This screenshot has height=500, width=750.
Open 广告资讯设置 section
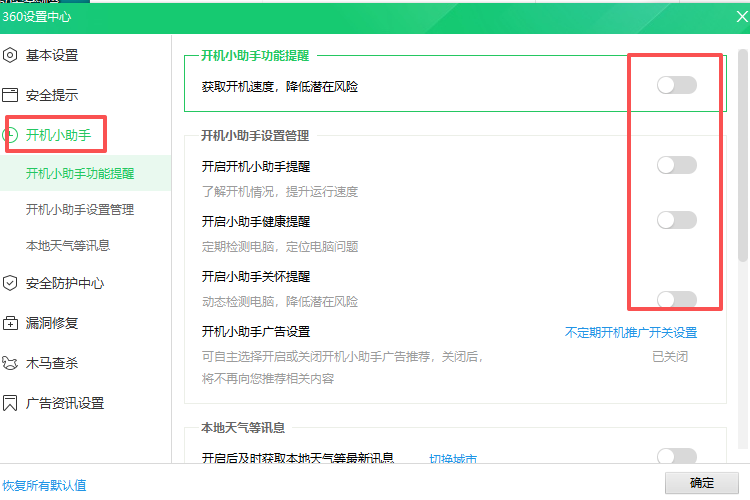65,403
